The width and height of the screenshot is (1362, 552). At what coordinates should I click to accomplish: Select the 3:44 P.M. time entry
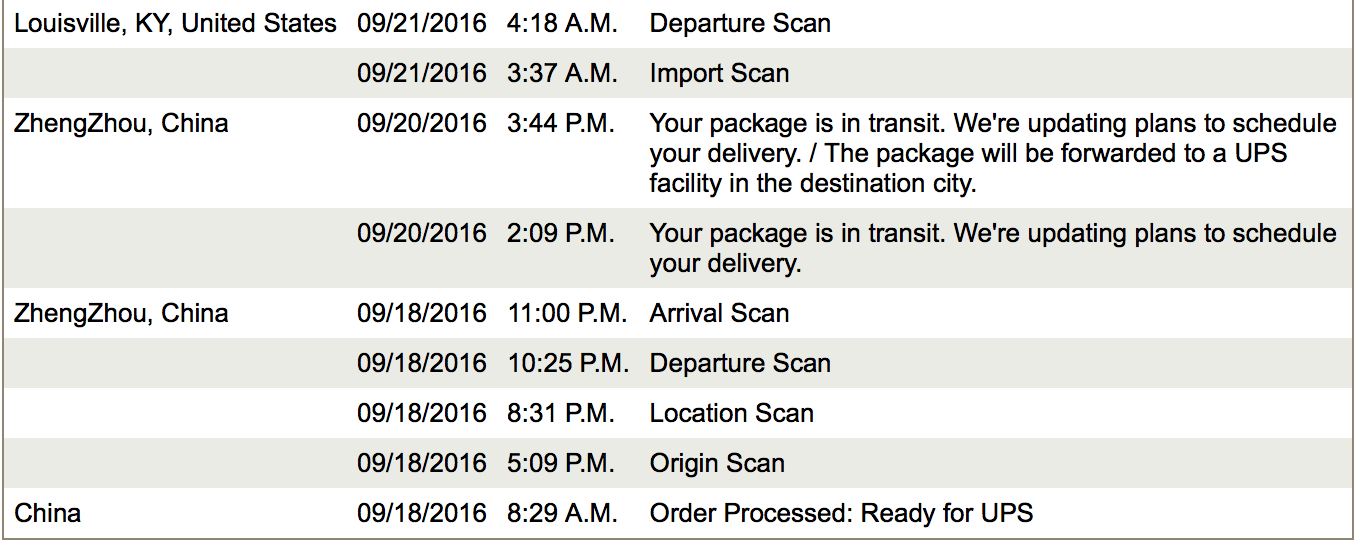[x=561, y=124]
